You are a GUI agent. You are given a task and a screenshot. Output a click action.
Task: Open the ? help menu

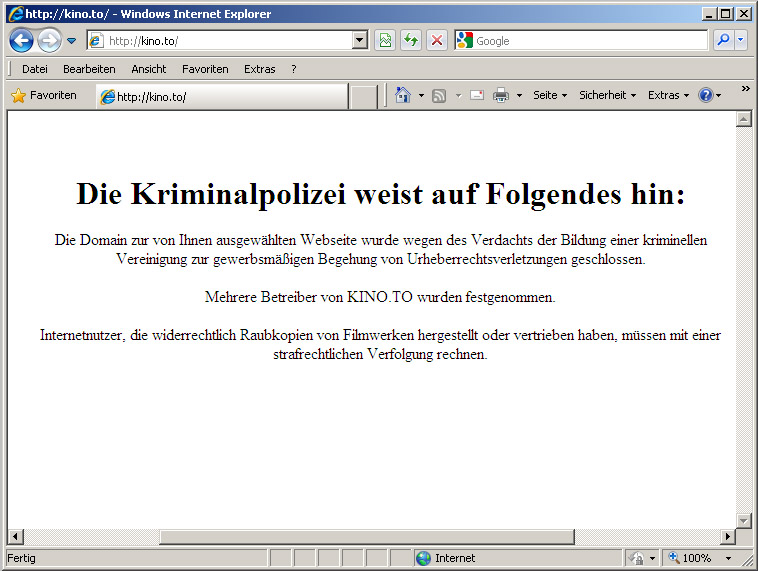point(294,69)
